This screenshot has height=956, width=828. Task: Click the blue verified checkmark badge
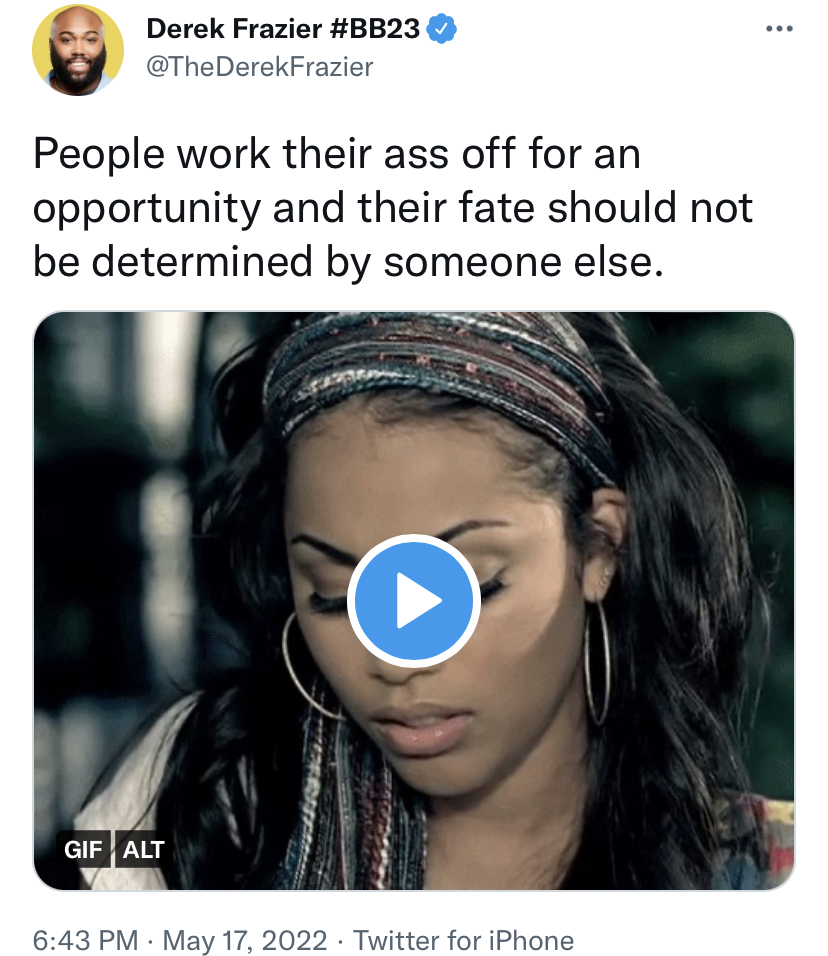coord(441,29)
